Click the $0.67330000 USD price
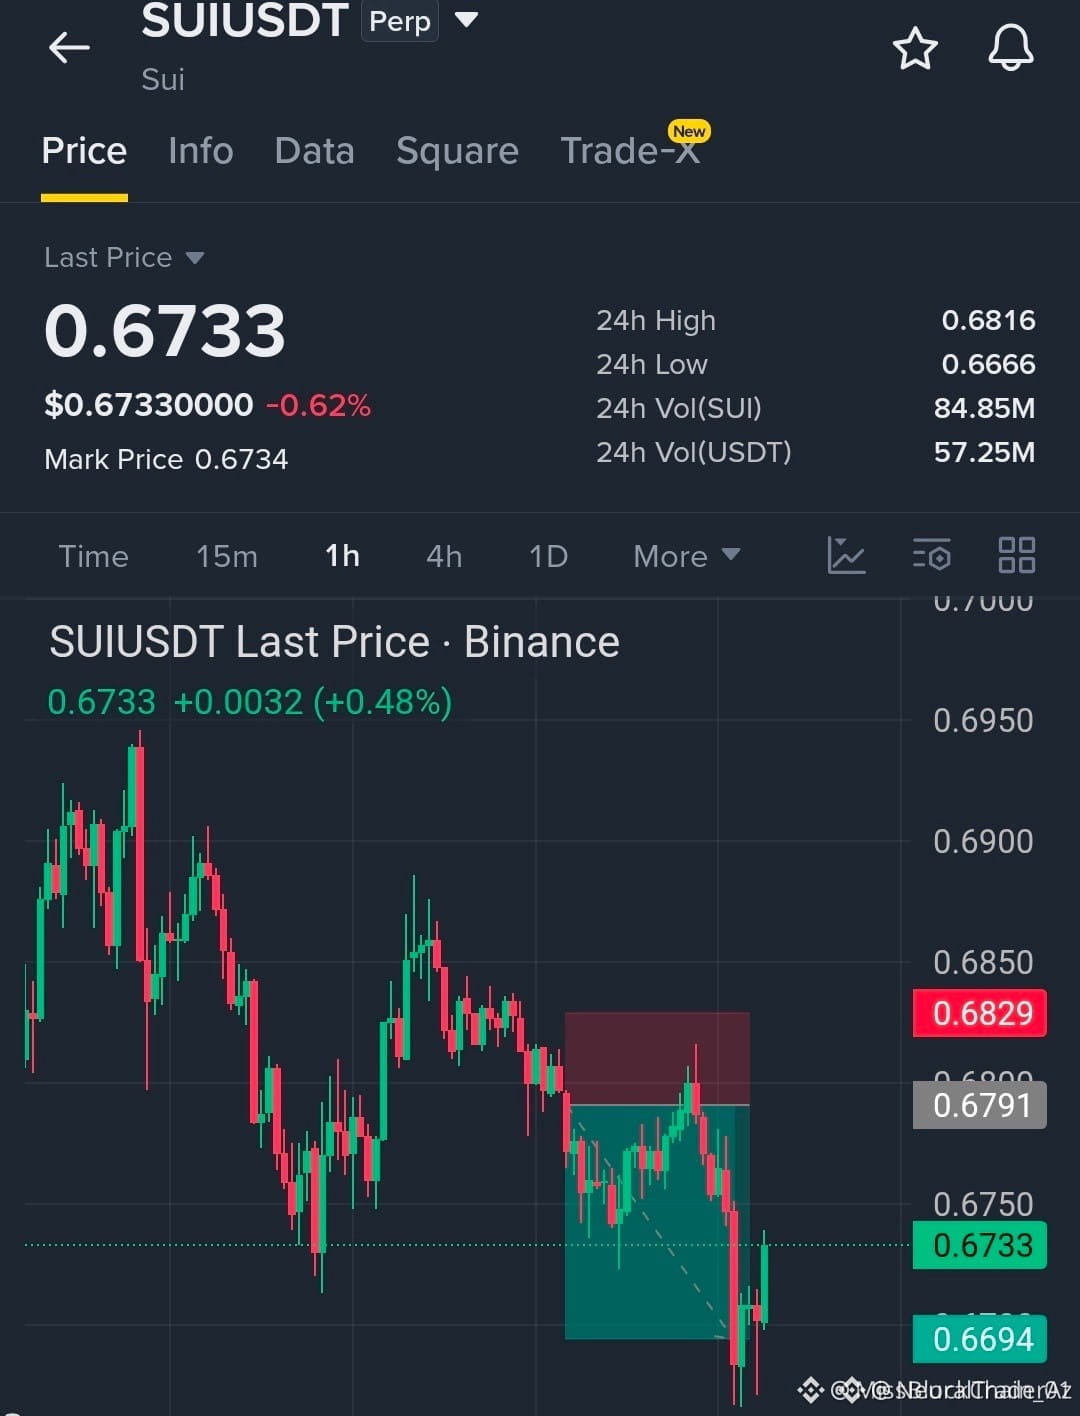This screenshot has height=1416, width=1080. (x=149, y=405)
